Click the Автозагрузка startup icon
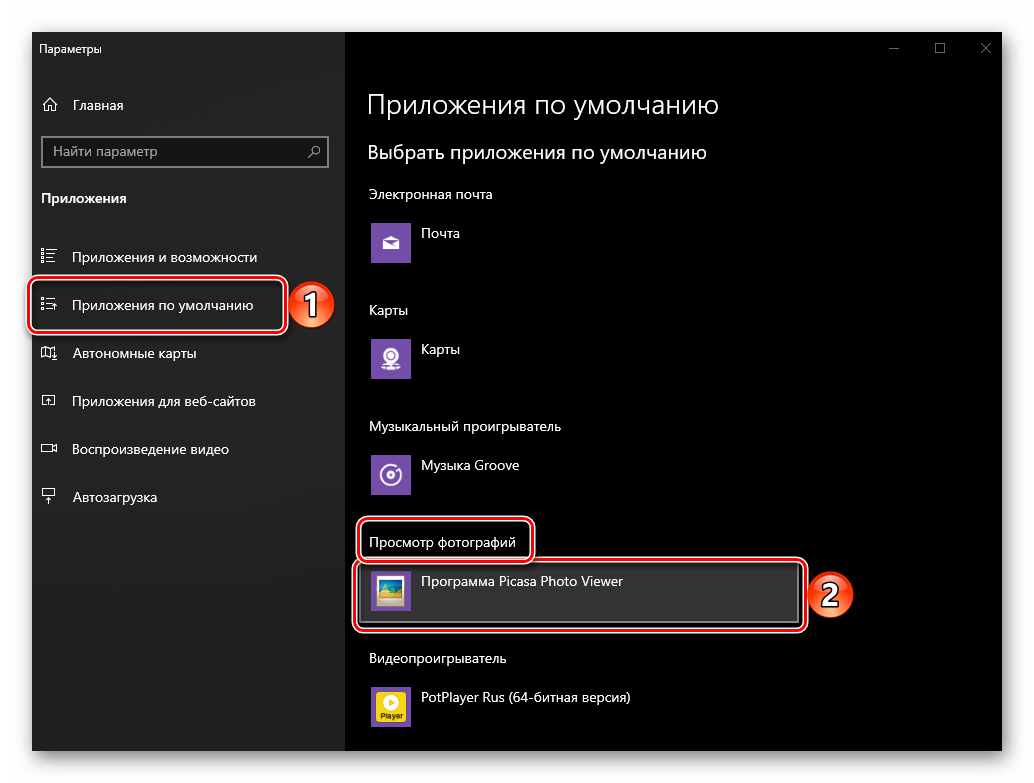The image size is (1034, 783). click(x=49, y=497)
